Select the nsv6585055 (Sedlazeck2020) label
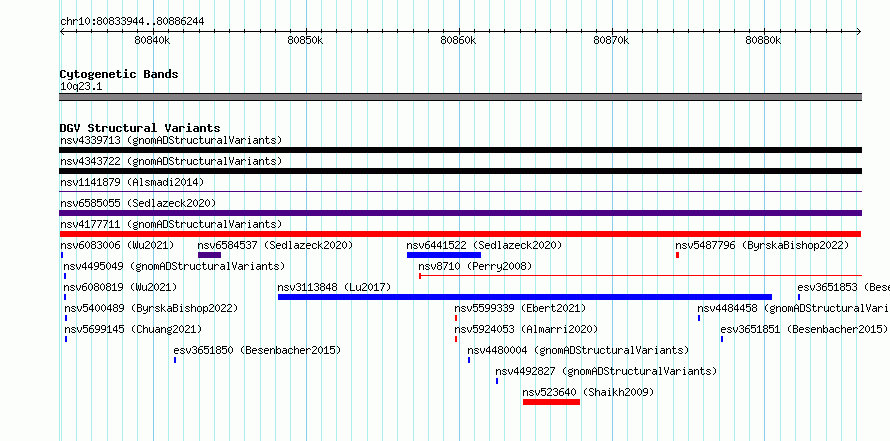This screenshot has height=441, width=890. [138, 203]
